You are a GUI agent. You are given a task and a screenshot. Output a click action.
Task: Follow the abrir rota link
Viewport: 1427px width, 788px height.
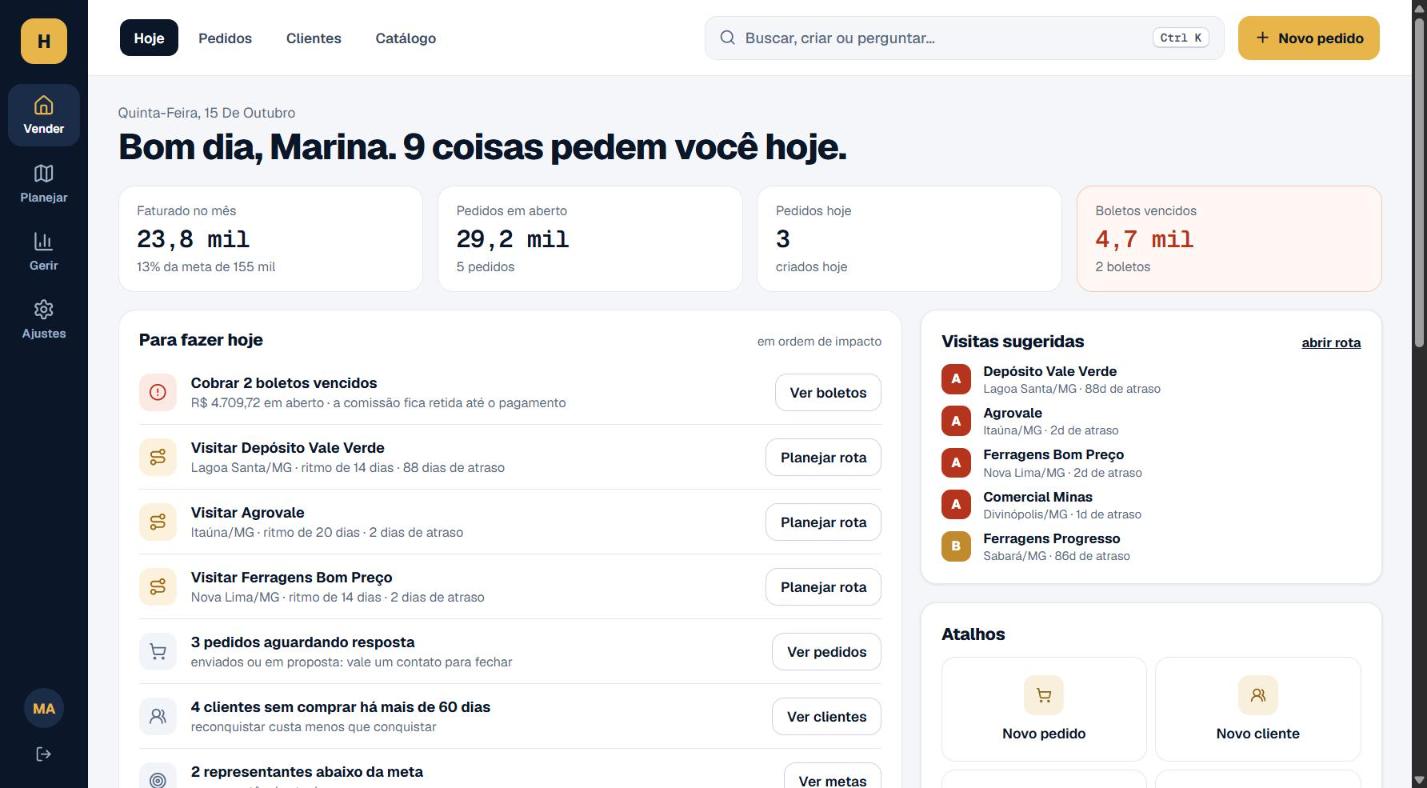[x=1331, y=342]
